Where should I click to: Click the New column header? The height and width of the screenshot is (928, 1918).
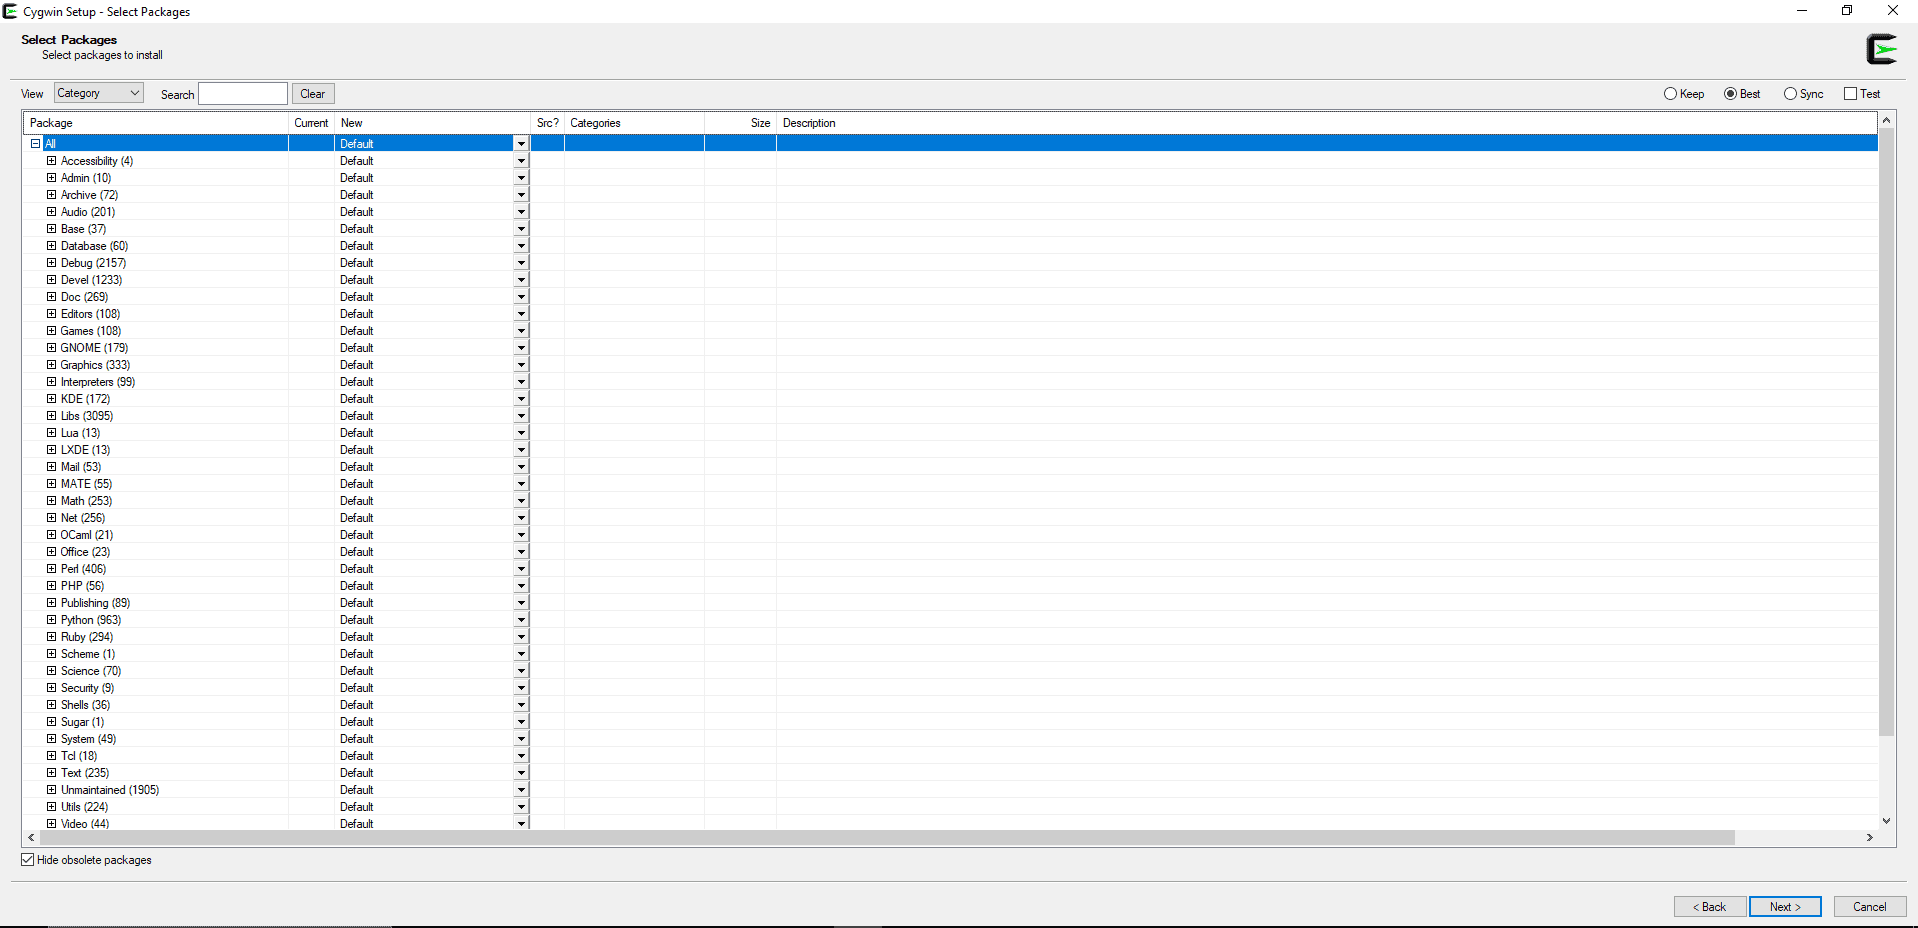(432, 123)
